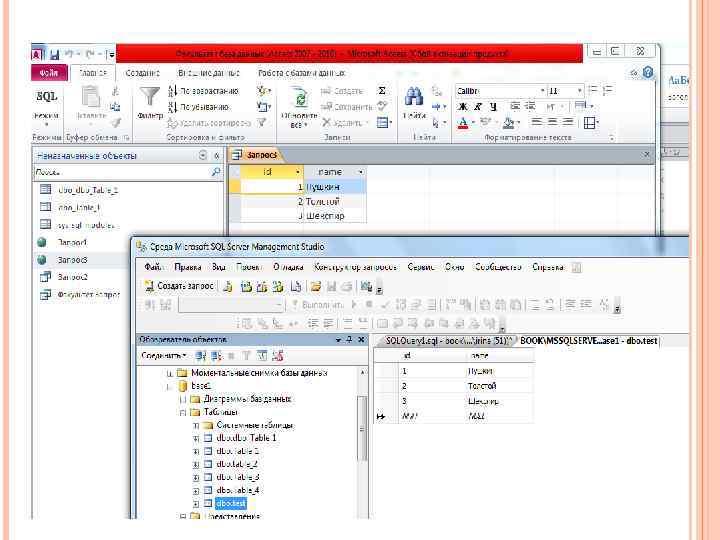Expand the dbo.table_4 node
Image resolution: width=720 pixels, height=540 pixels.
click(x=196, y=490)
